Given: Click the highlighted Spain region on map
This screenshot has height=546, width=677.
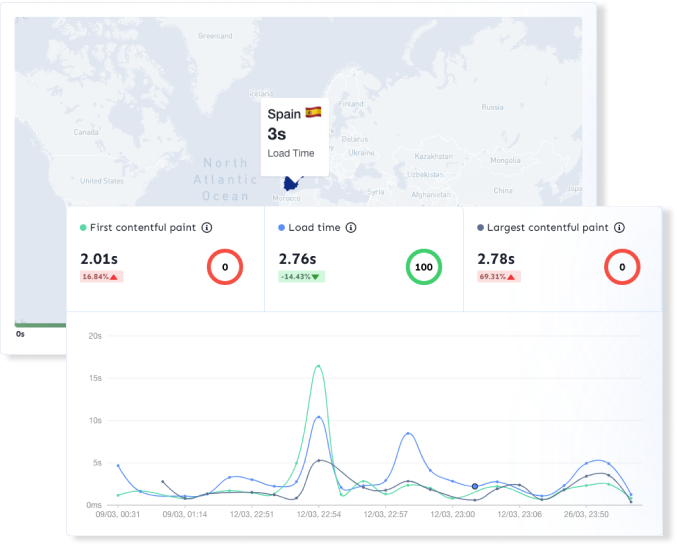Looking at the screenshot, I should pyautogui.click(x=292, y=185).
